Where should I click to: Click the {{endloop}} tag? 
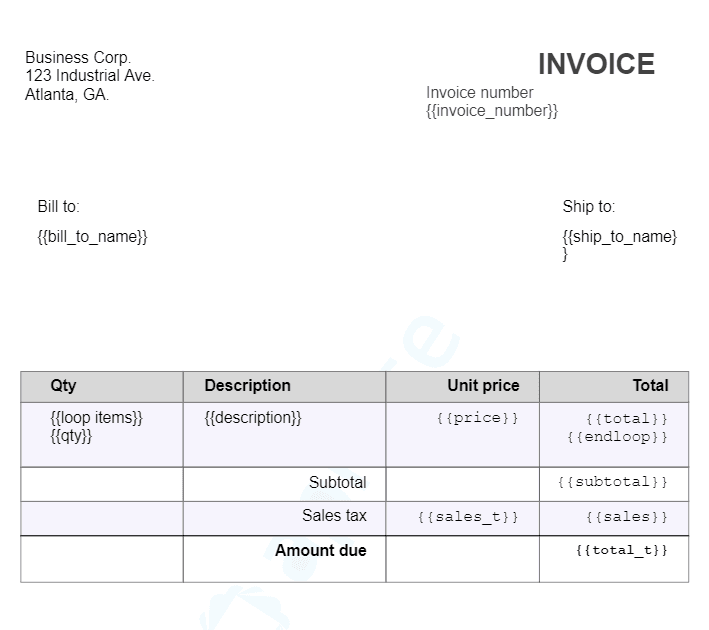(616, 437)
